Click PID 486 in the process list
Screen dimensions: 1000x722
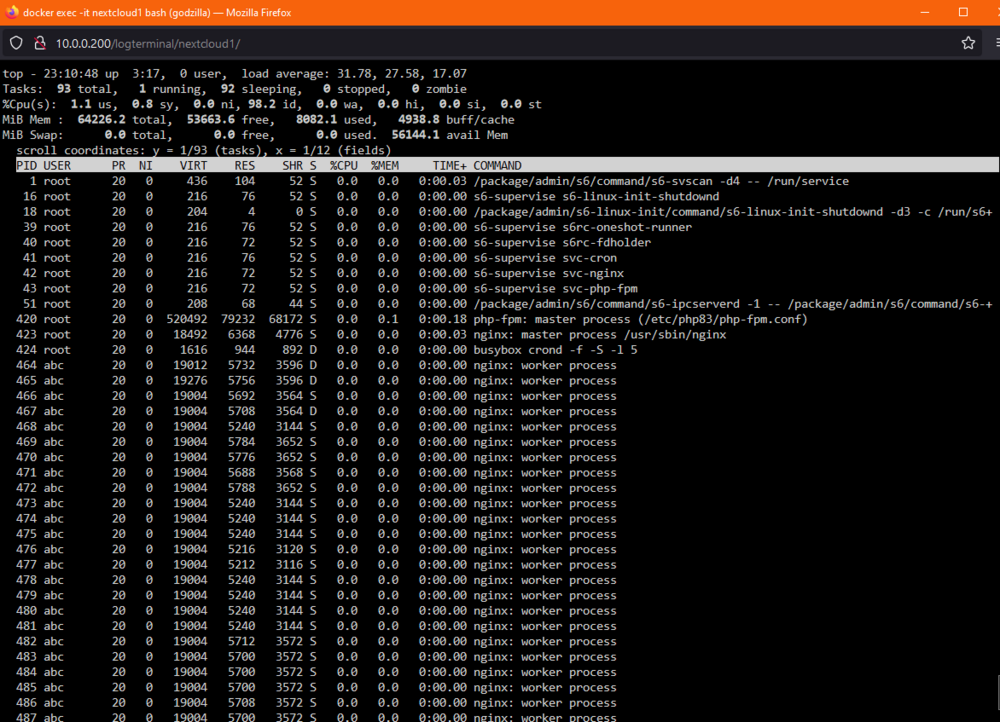(26, 702)
